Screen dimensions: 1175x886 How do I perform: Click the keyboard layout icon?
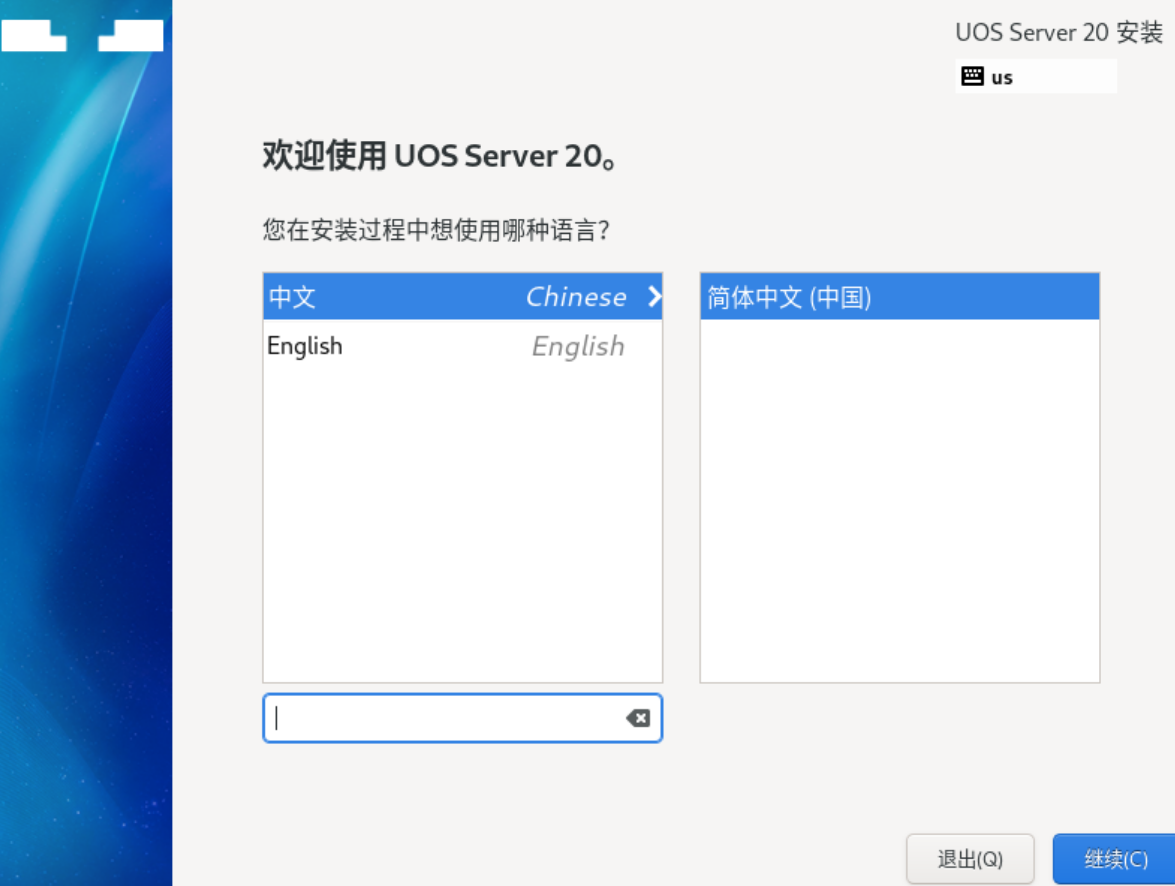pyautogui.click(x=972, y=76)
